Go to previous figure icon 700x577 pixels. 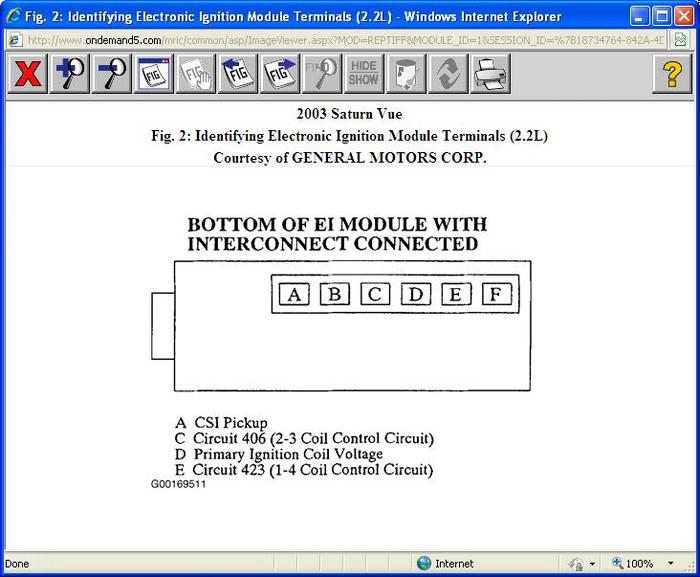(x=238, y=74)
